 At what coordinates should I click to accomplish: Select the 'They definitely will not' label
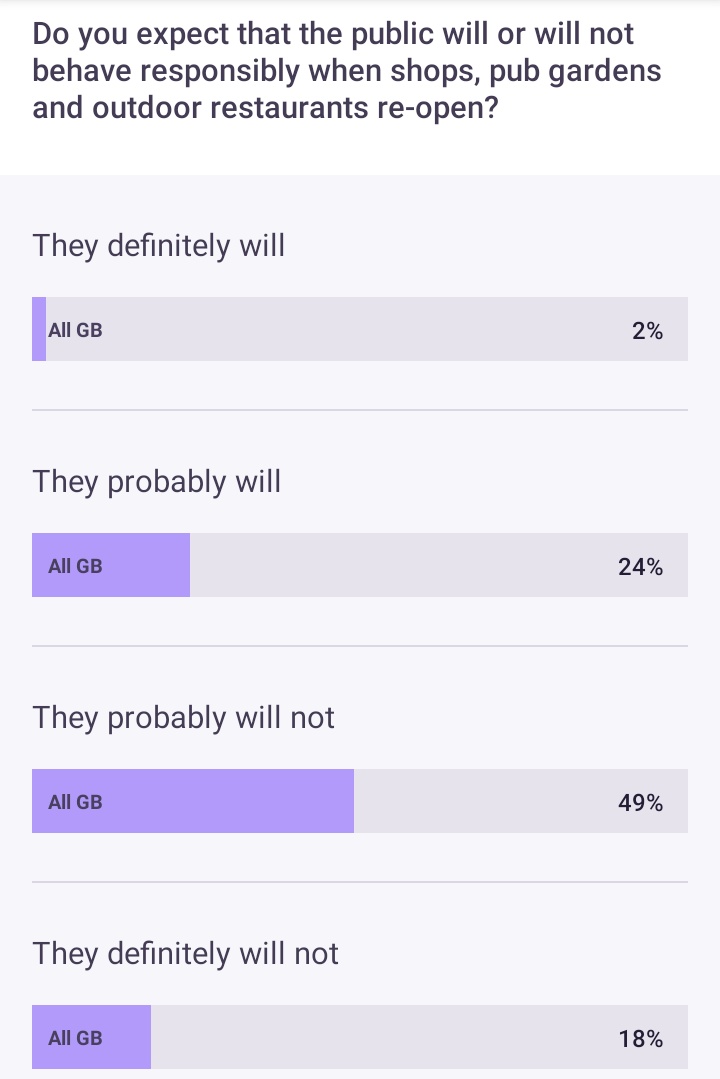(185, 954)
